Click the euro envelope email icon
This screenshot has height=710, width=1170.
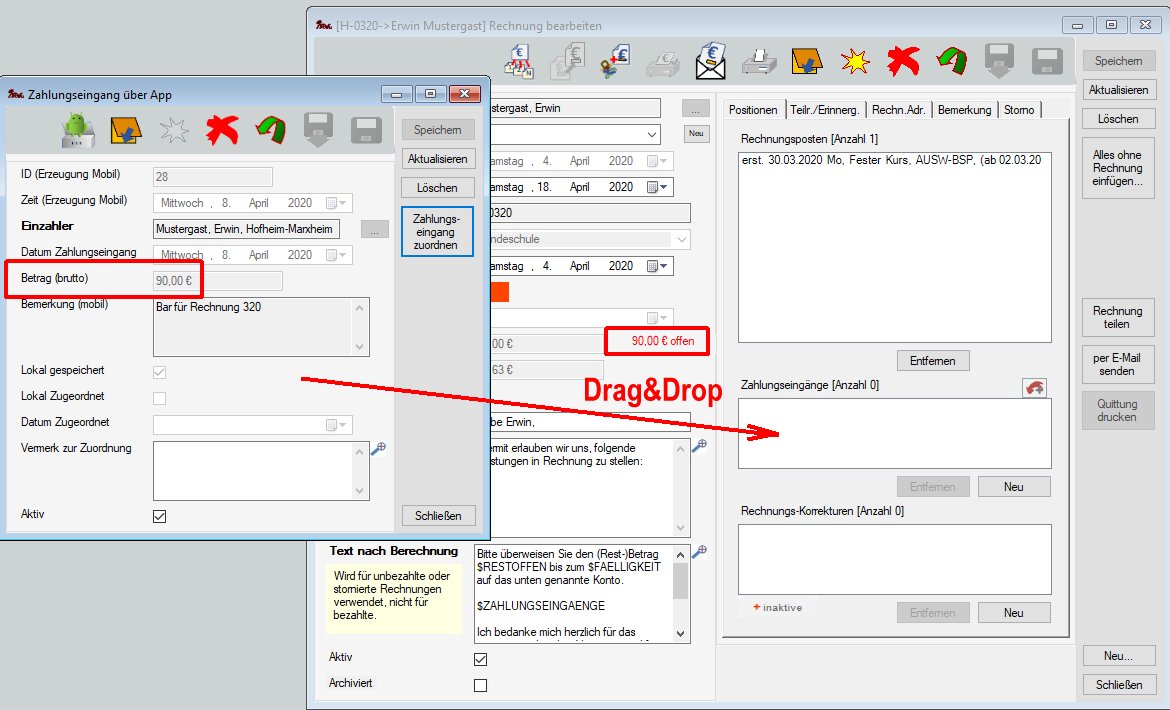[711, 62]
